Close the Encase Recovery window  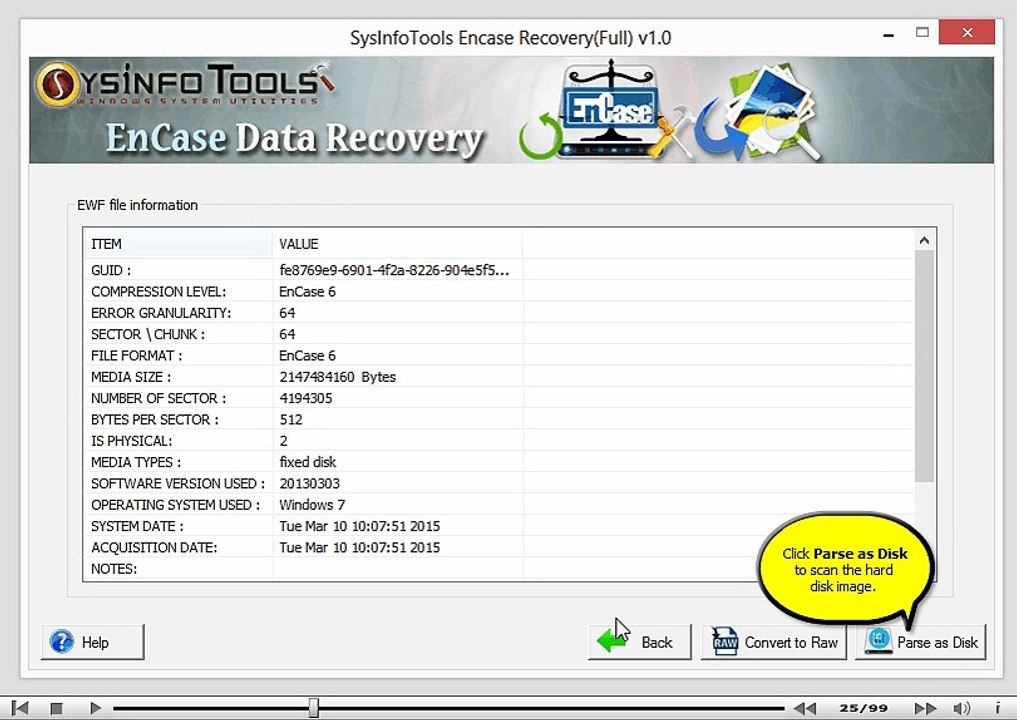coord(966,32)
